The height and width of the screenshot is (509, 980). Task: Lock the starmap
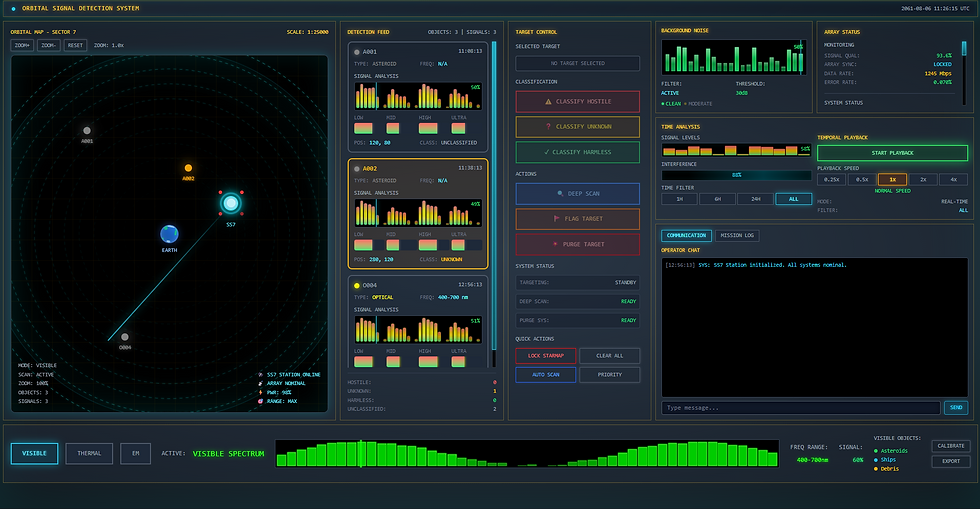click(546, 356)
